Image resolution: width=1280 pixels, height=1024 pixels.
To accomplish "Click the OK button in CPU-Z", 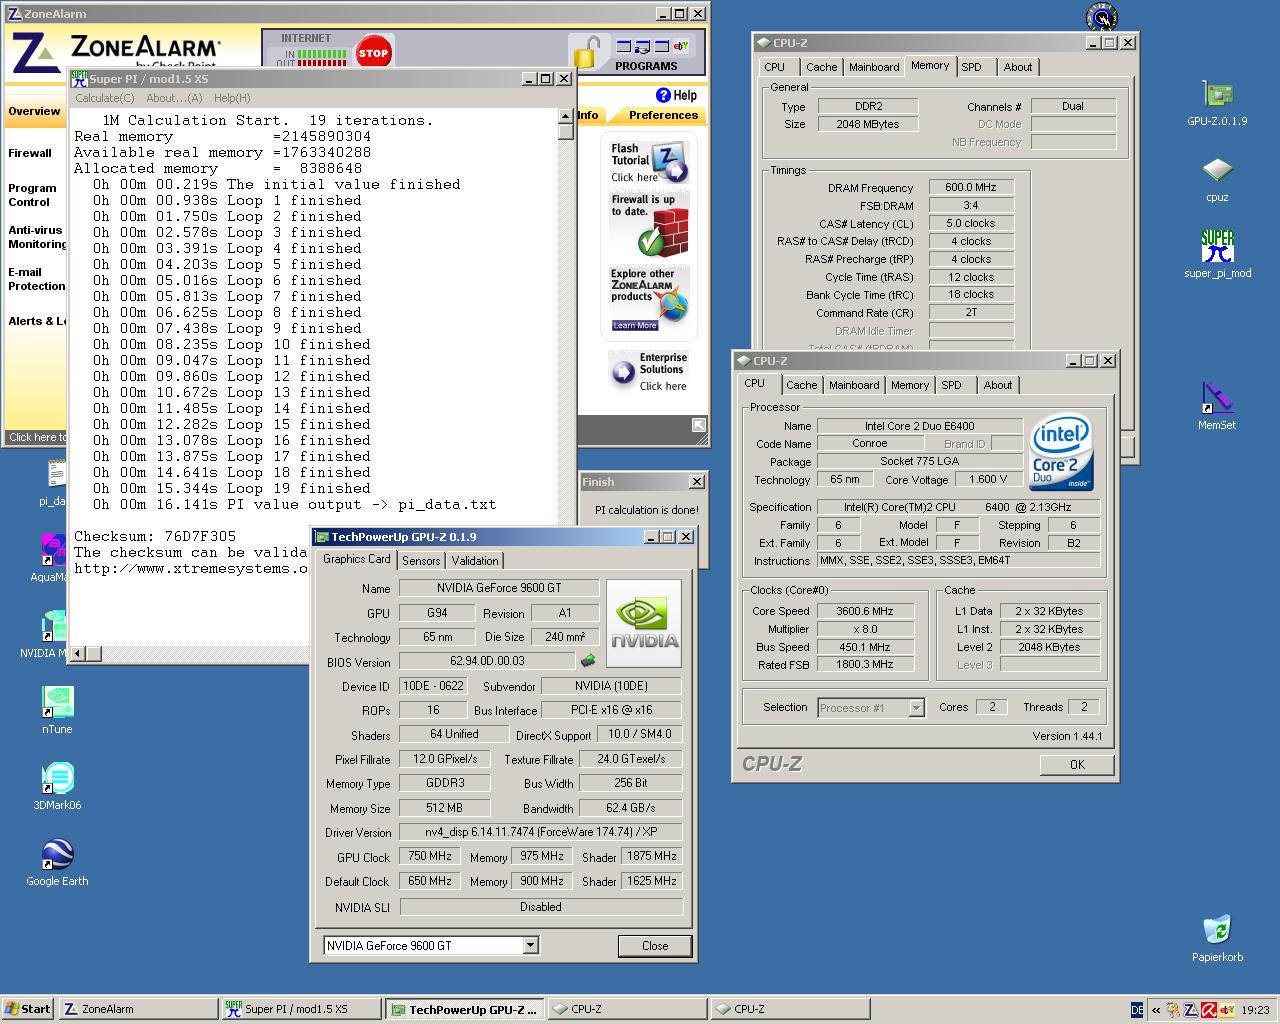I will coord(1076,764).
